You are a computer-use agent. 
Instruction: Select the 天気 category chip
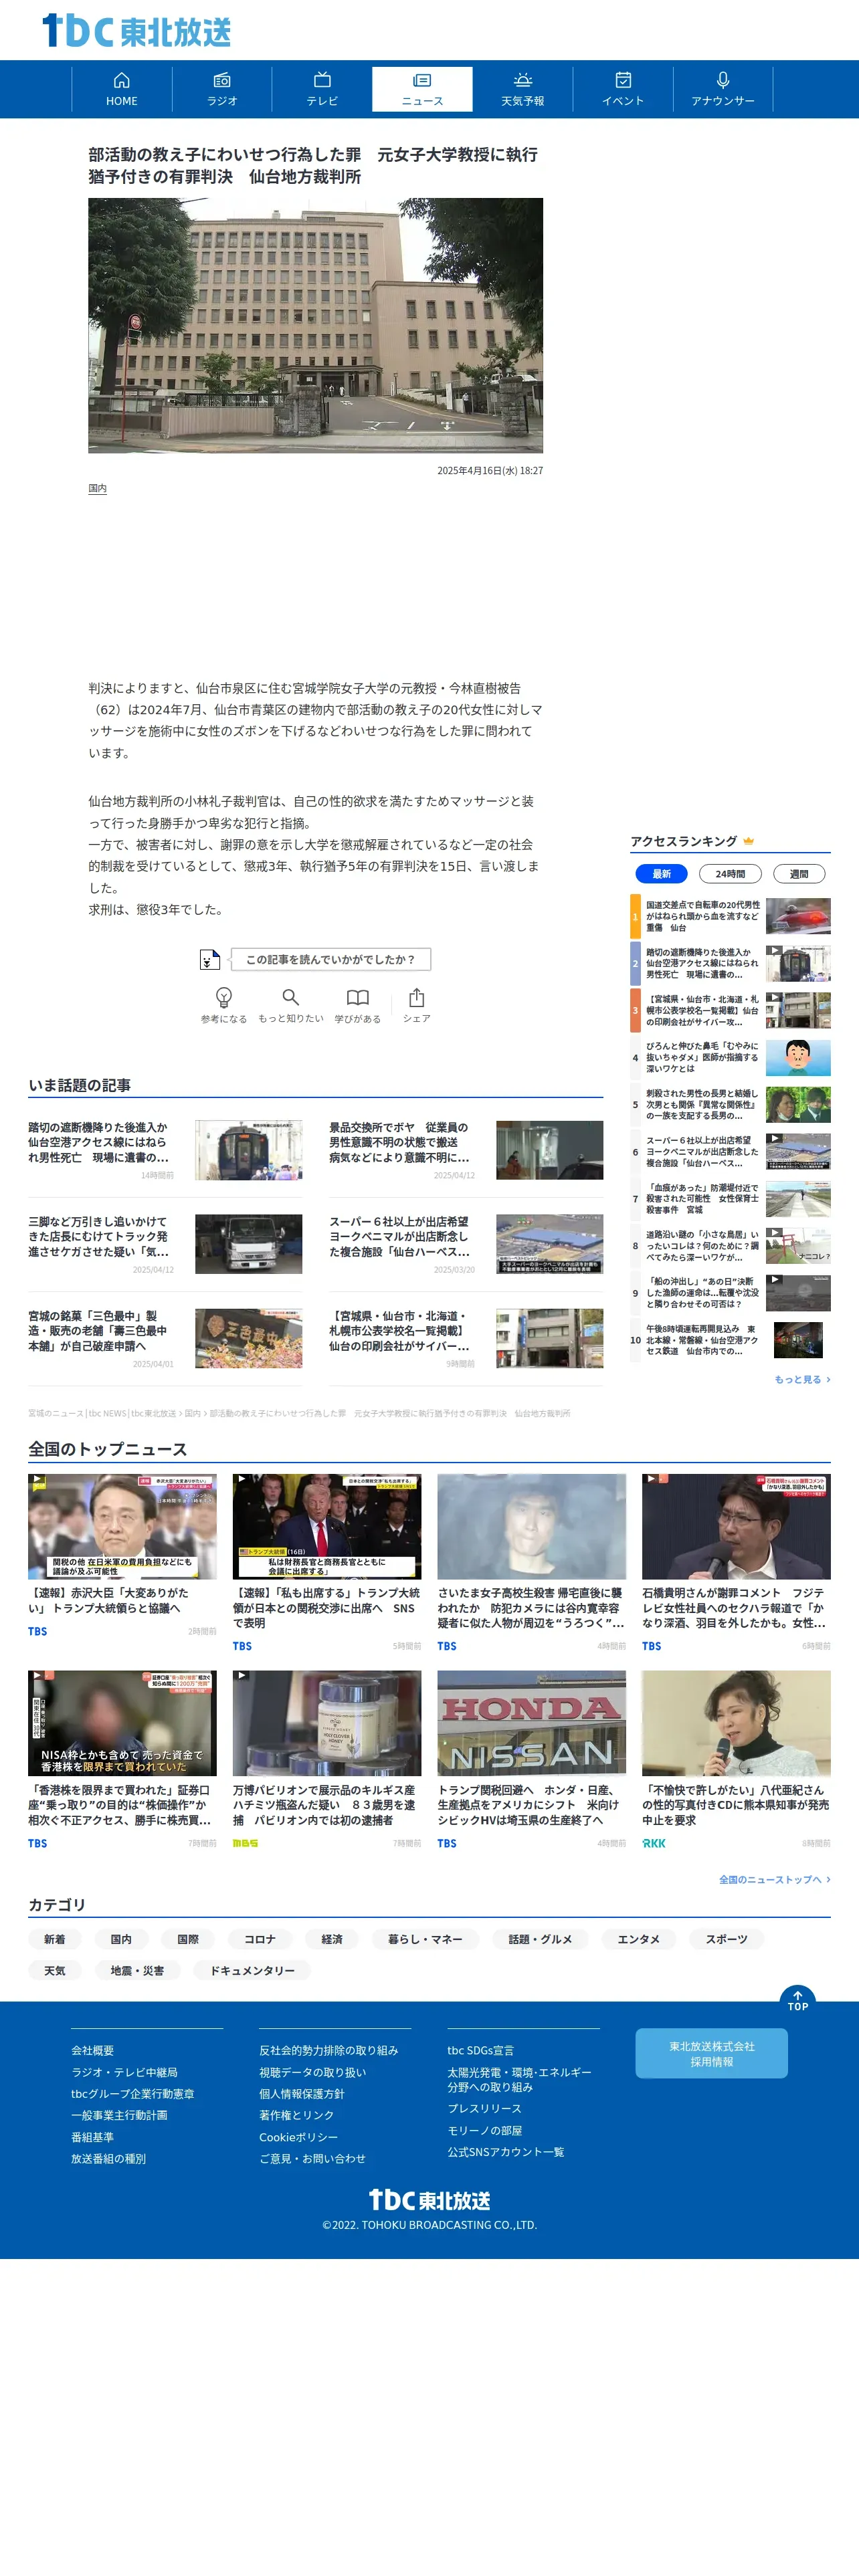coord(54,1971)
